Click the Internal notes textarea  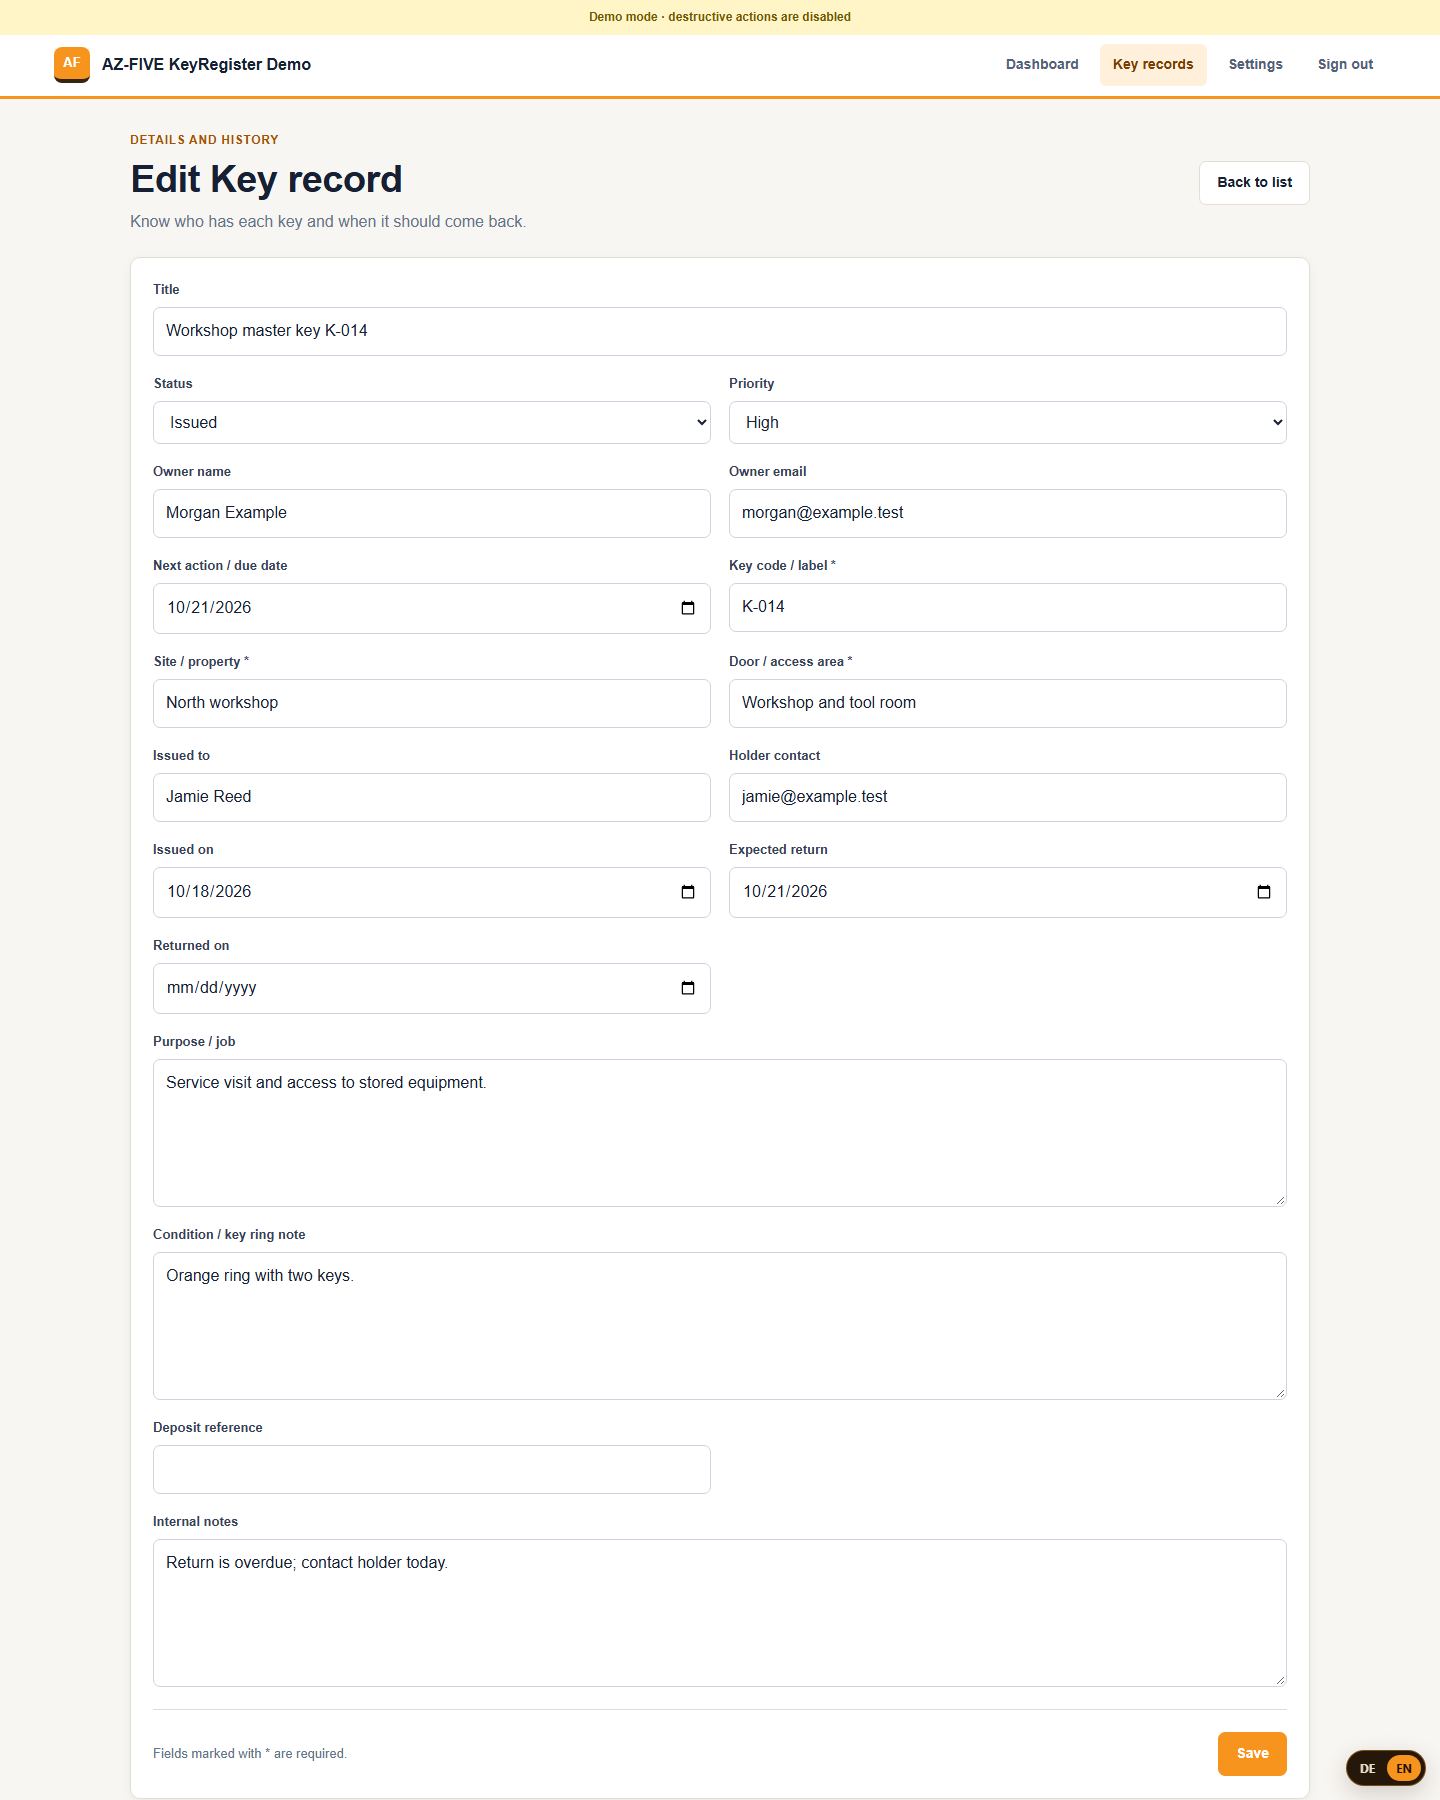720,1613
